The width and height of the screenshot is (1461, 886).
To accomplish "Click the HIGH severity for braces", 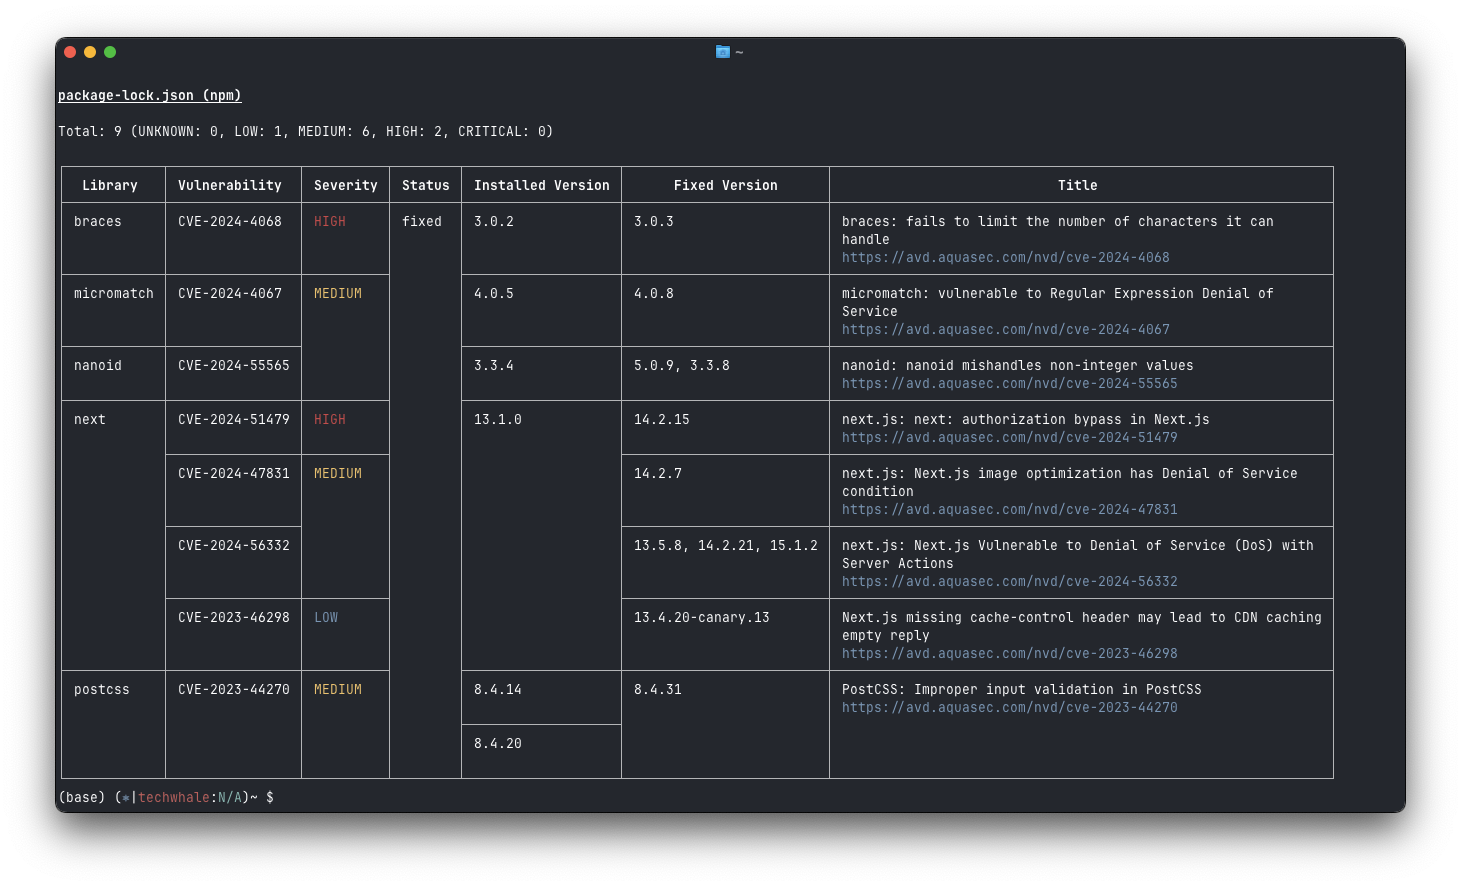I will [x=330, y=222].
